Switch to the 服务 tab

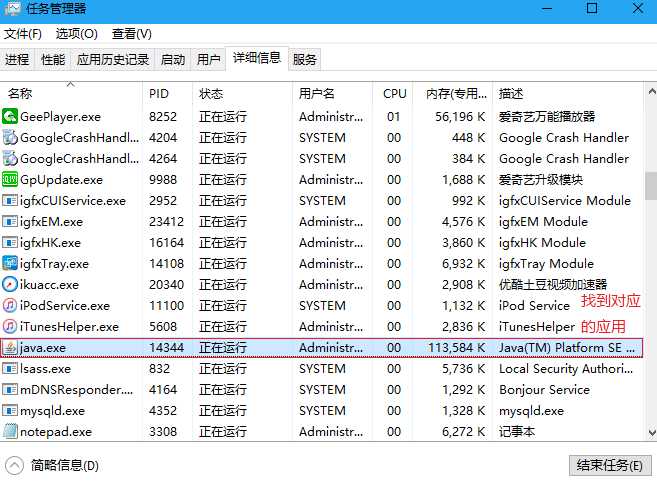[x=305, y=60]
